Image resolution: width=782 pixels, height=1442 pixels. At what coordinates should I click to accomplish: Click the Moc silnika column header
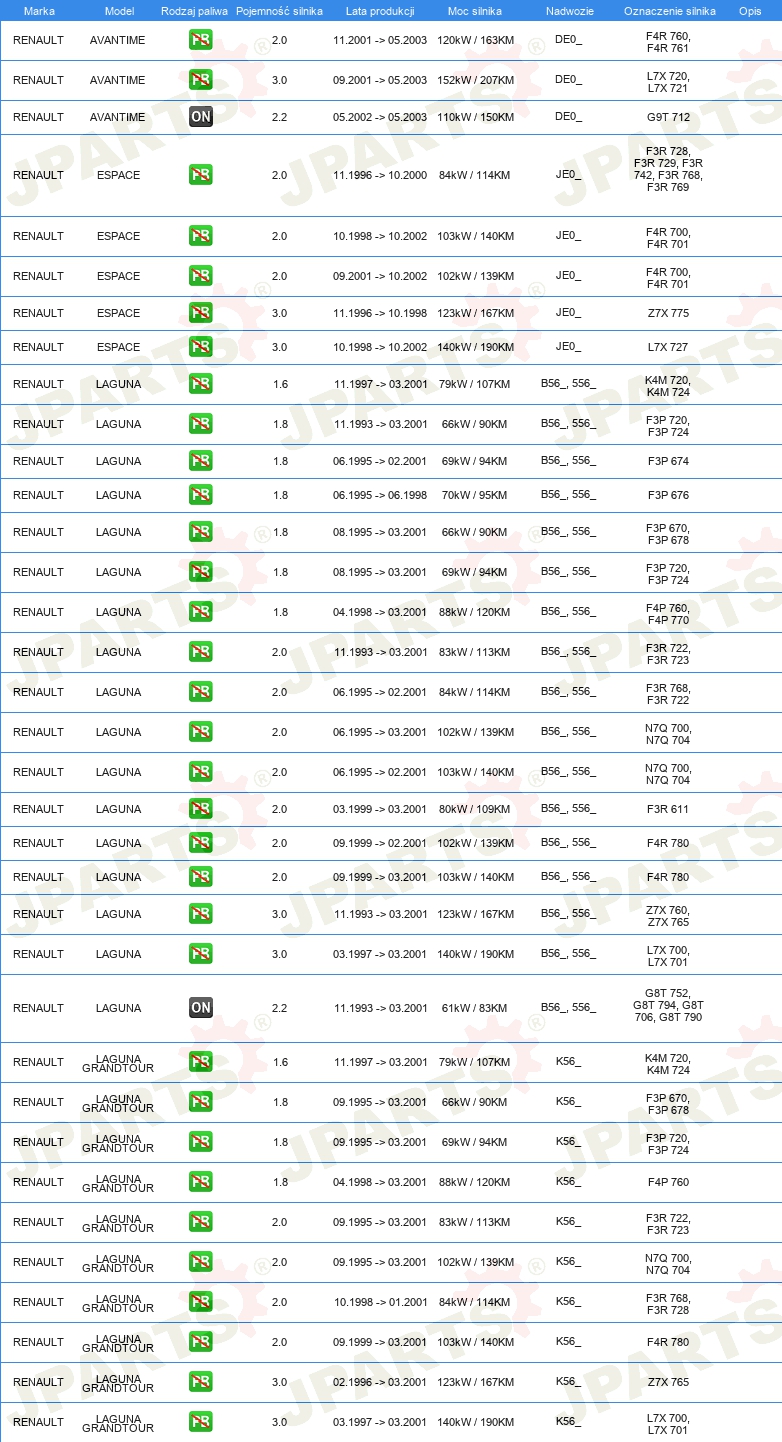tap(475, 10)
